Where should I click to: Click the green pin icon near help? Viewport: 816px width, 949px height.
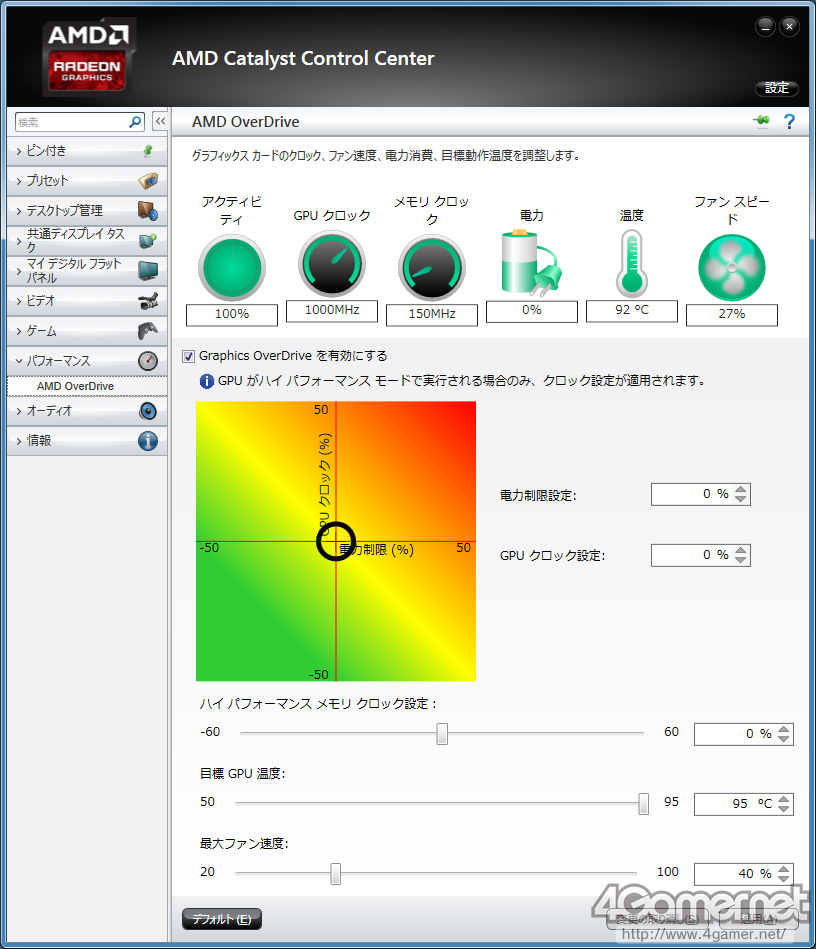(762, 121)
